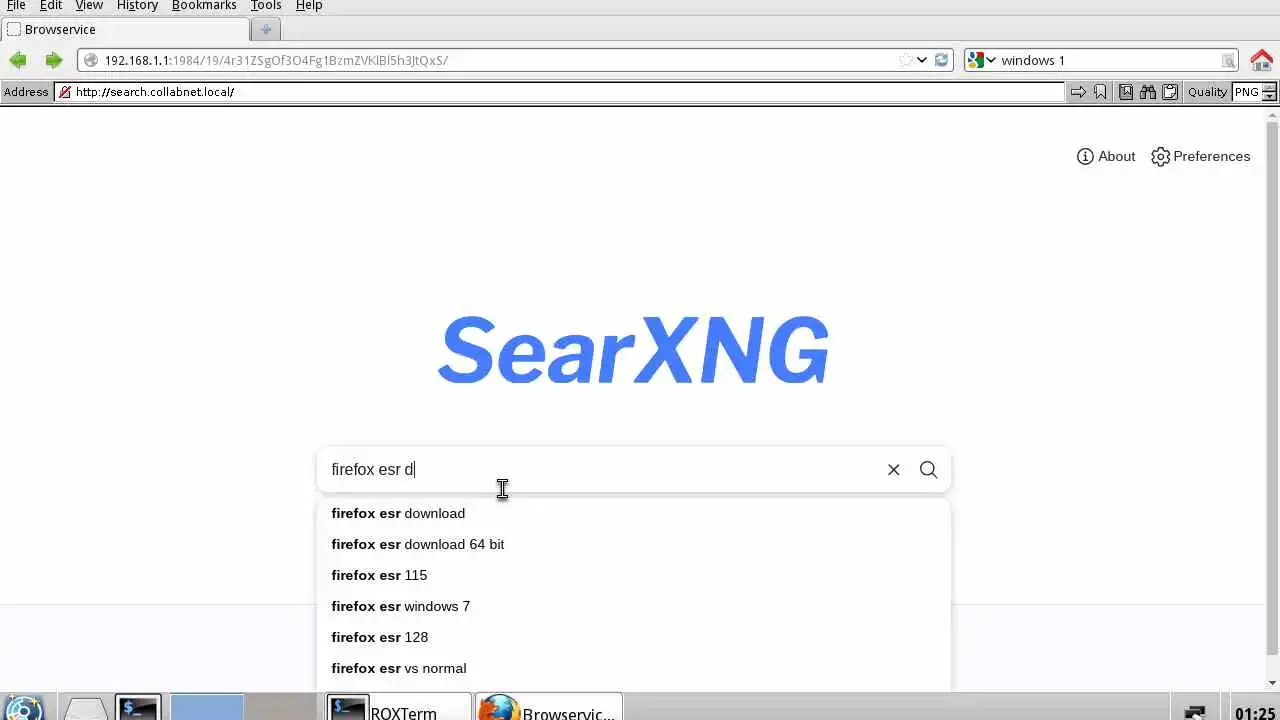Open the History menu
The width and height of the screenshot is (1280, 720).
(137, 6)
